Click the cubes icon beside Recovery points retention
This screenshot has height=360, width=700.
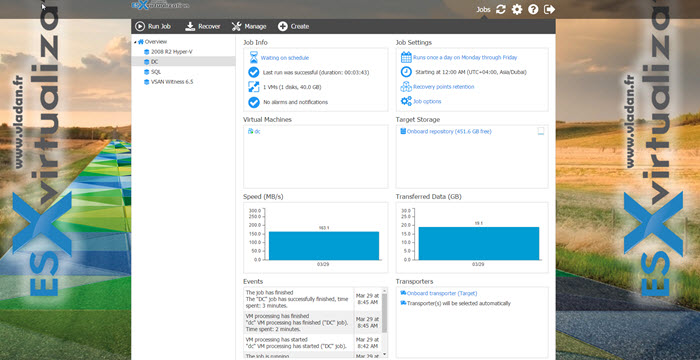[406, 87]
